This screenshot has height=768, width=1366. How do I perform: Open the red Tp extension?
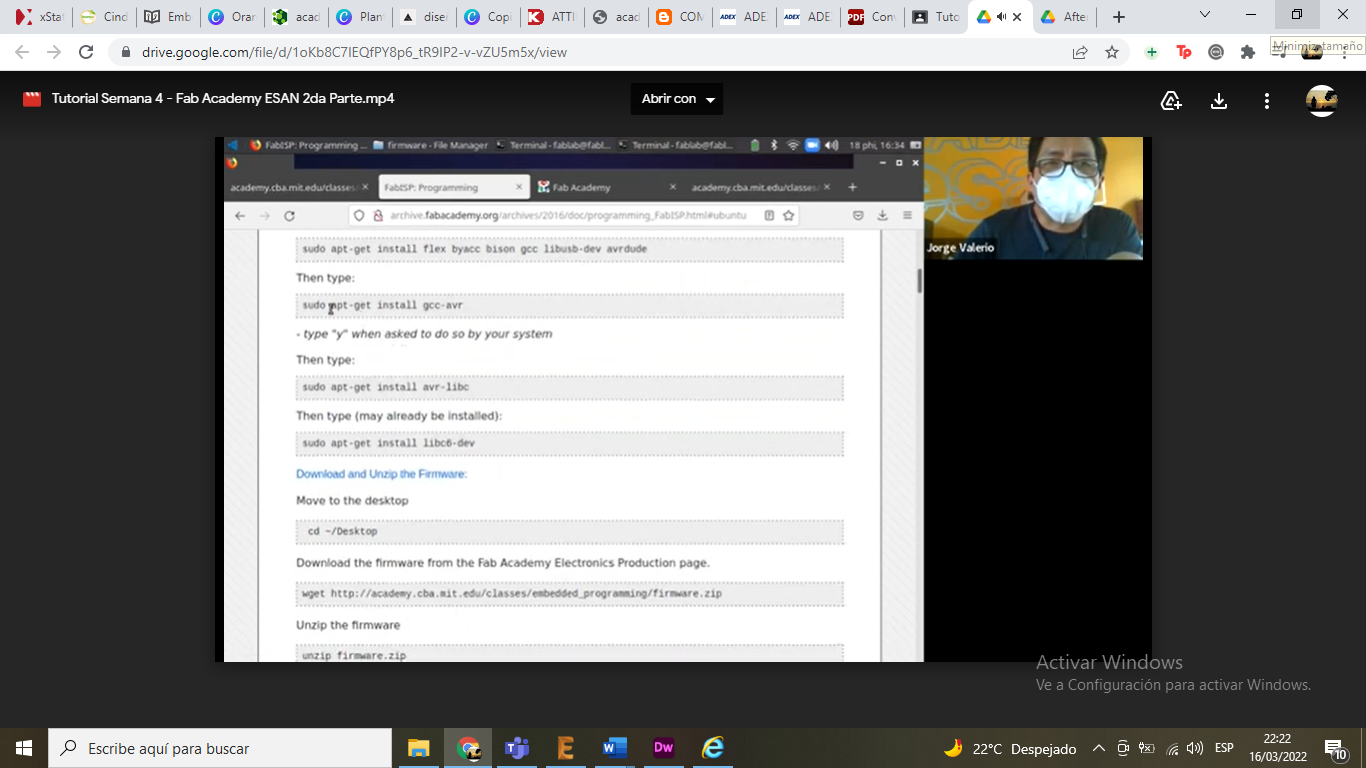coord(1184,52)
